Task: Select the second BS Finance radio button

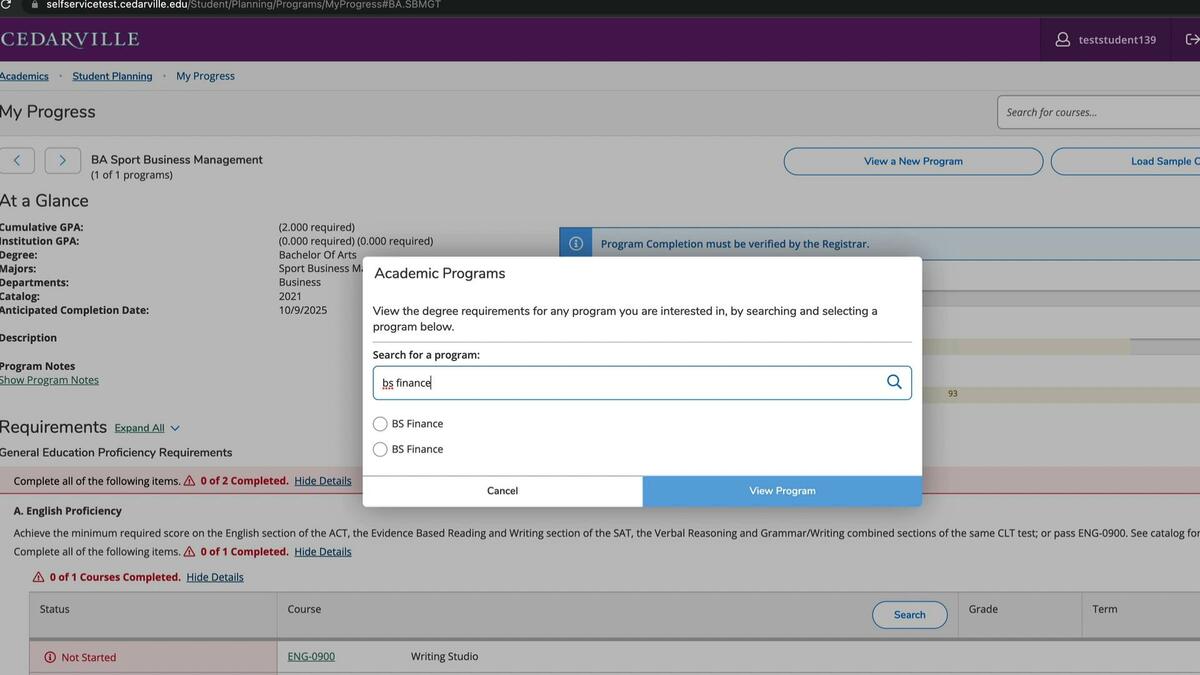Action: pos(380,450)
